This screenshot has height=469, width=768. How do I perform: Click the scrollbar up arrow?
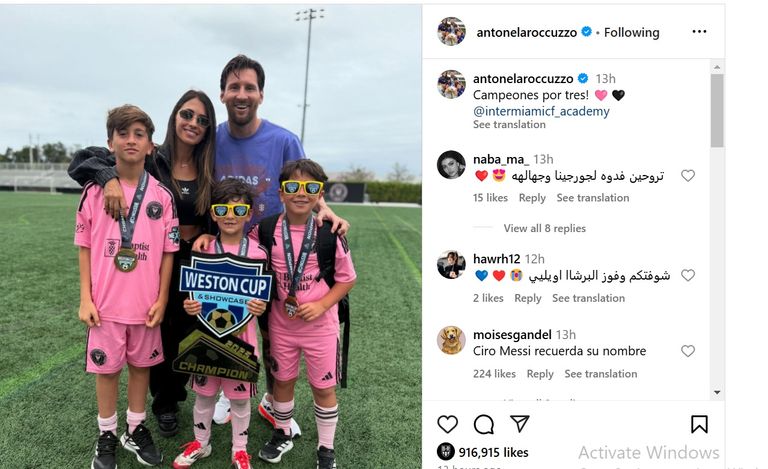(717, 67)
